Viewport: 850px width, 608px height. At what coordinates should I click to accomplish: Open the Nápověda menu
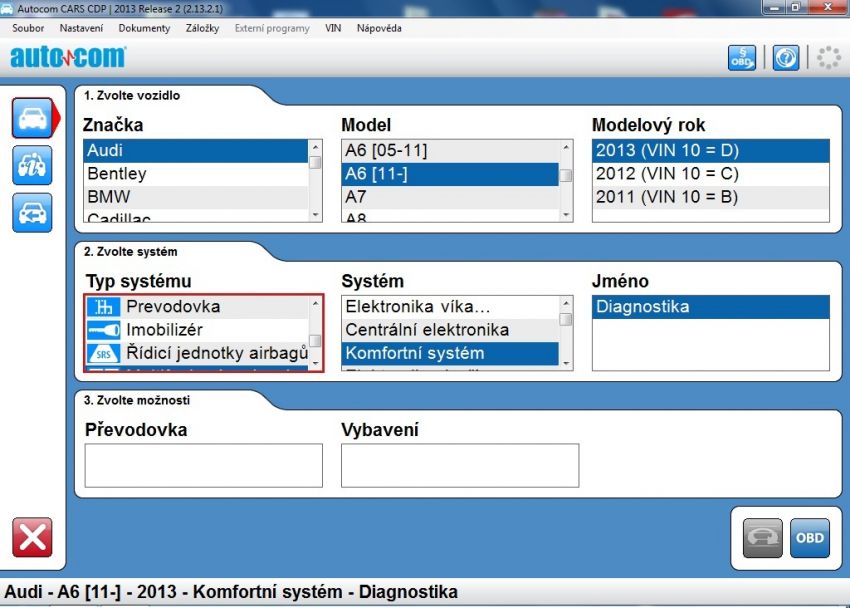pos(379,28)
